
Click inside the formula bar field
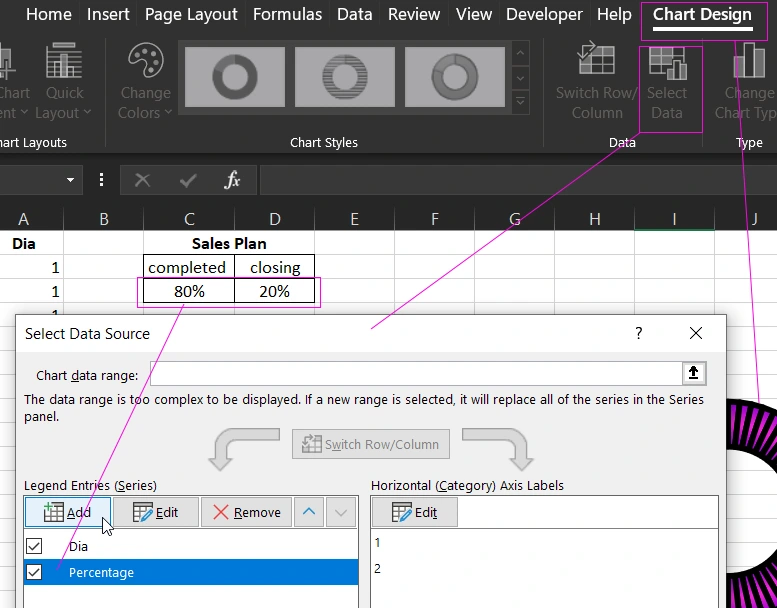(x=518, y=180)
